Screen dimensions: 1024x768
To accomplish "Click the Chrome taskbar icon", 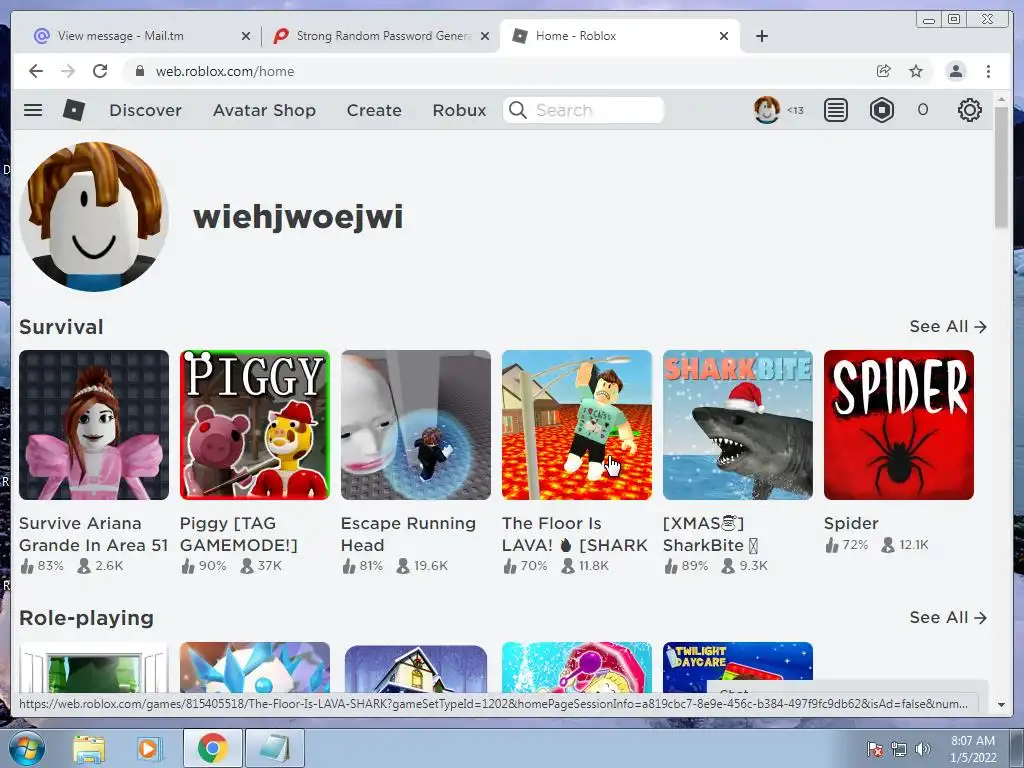I will [212, 748].
